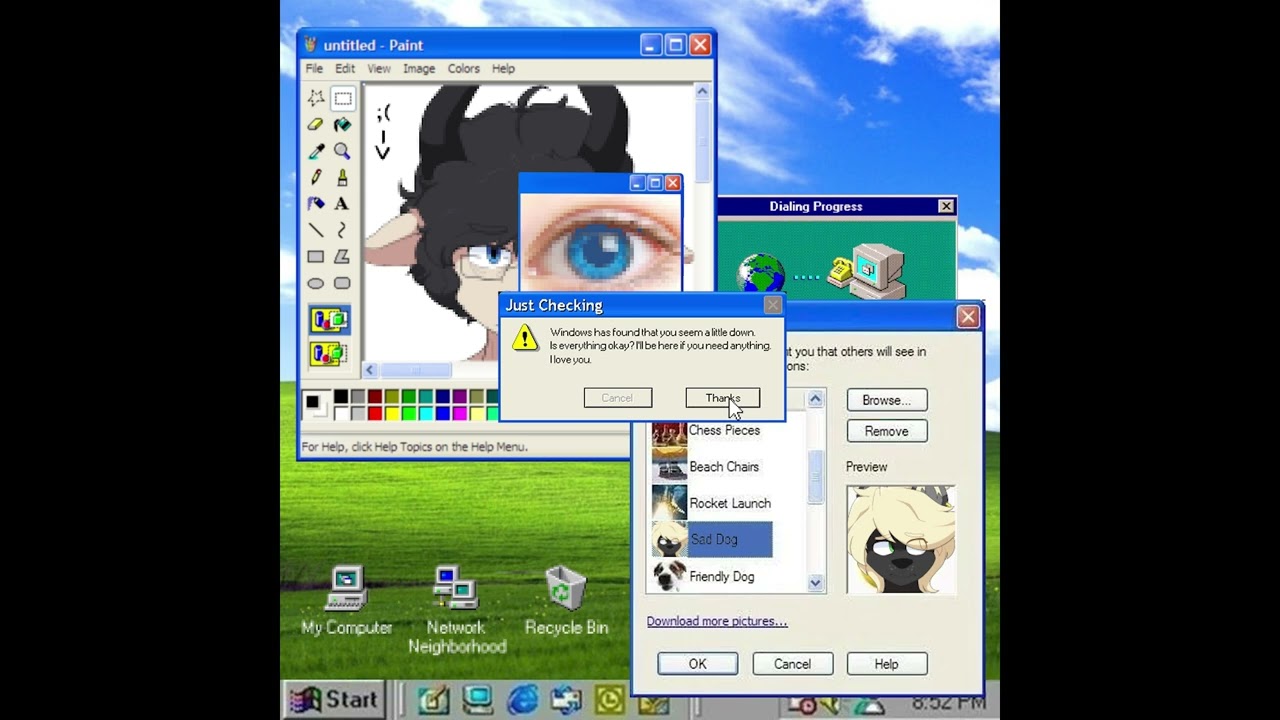Pick the yellow color swatch in the palette
Viewport: 1280px width, 720px height.
pos(392,413)
